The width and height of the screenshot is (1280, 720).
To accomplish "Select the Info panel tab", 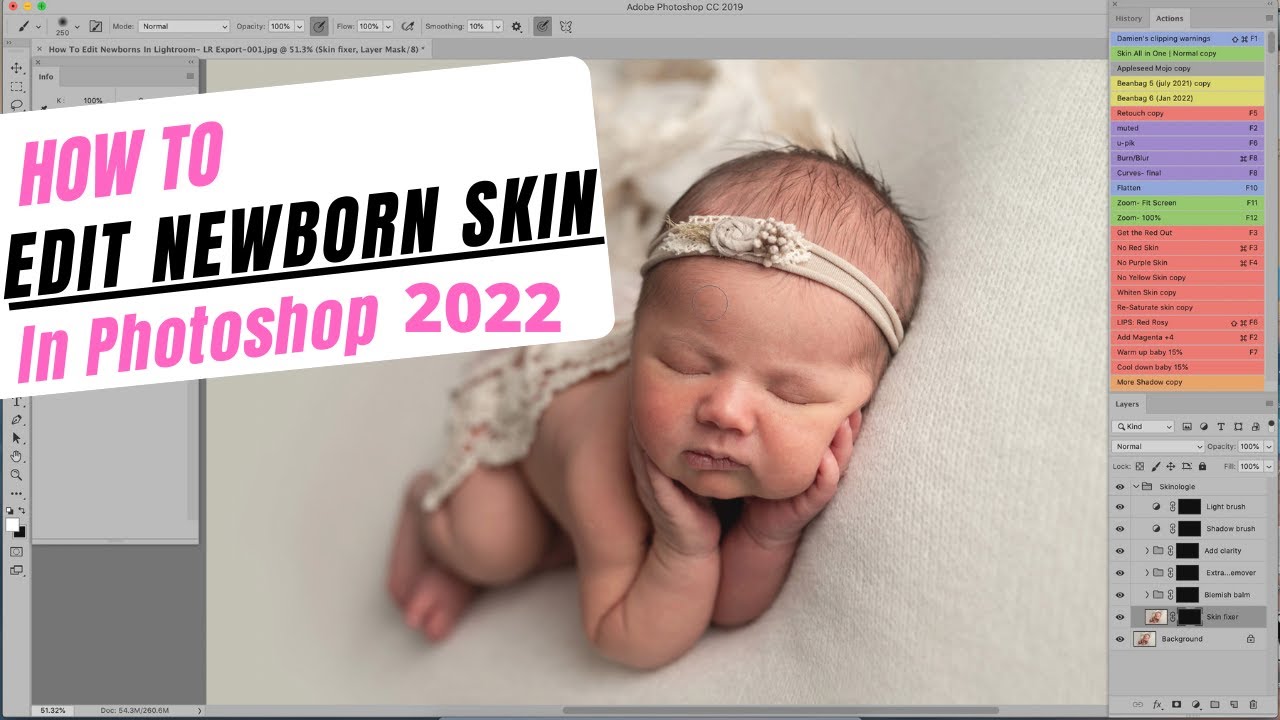I will coord(46,77).
